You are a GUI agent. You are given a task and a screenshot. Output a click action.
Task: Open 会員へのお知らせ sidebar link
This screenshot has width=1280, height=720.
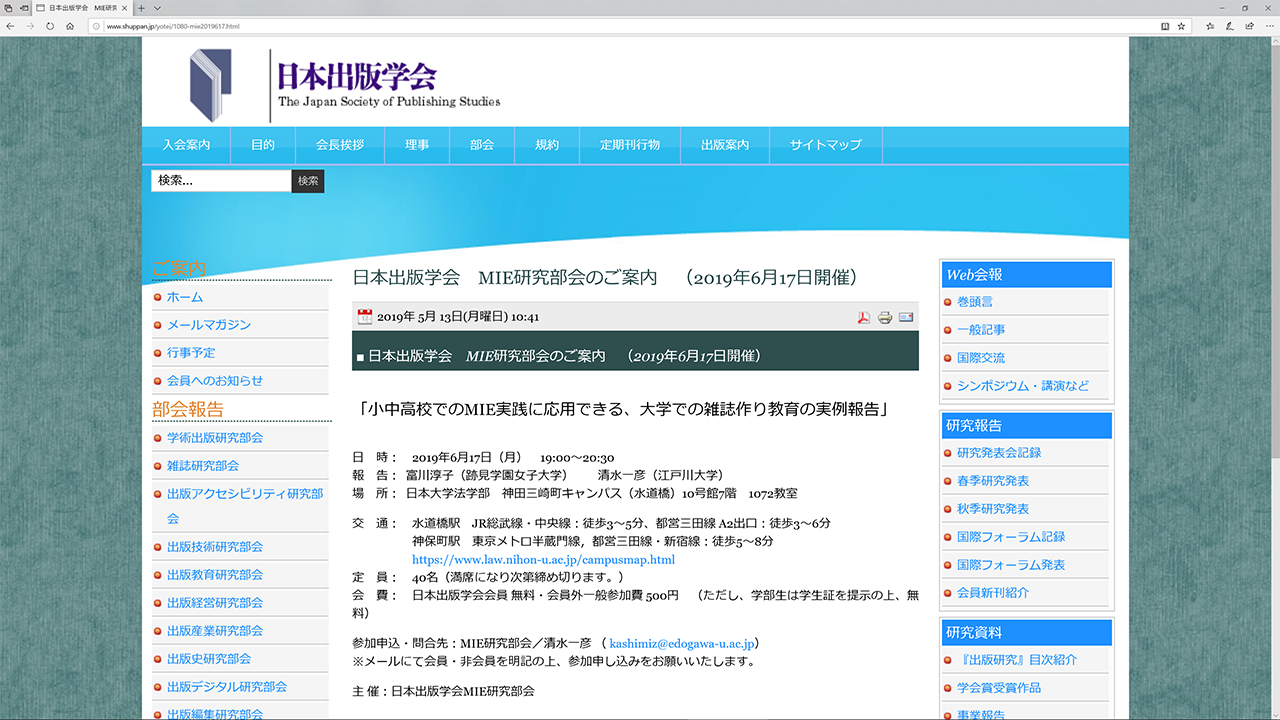(x=215, y=381)
